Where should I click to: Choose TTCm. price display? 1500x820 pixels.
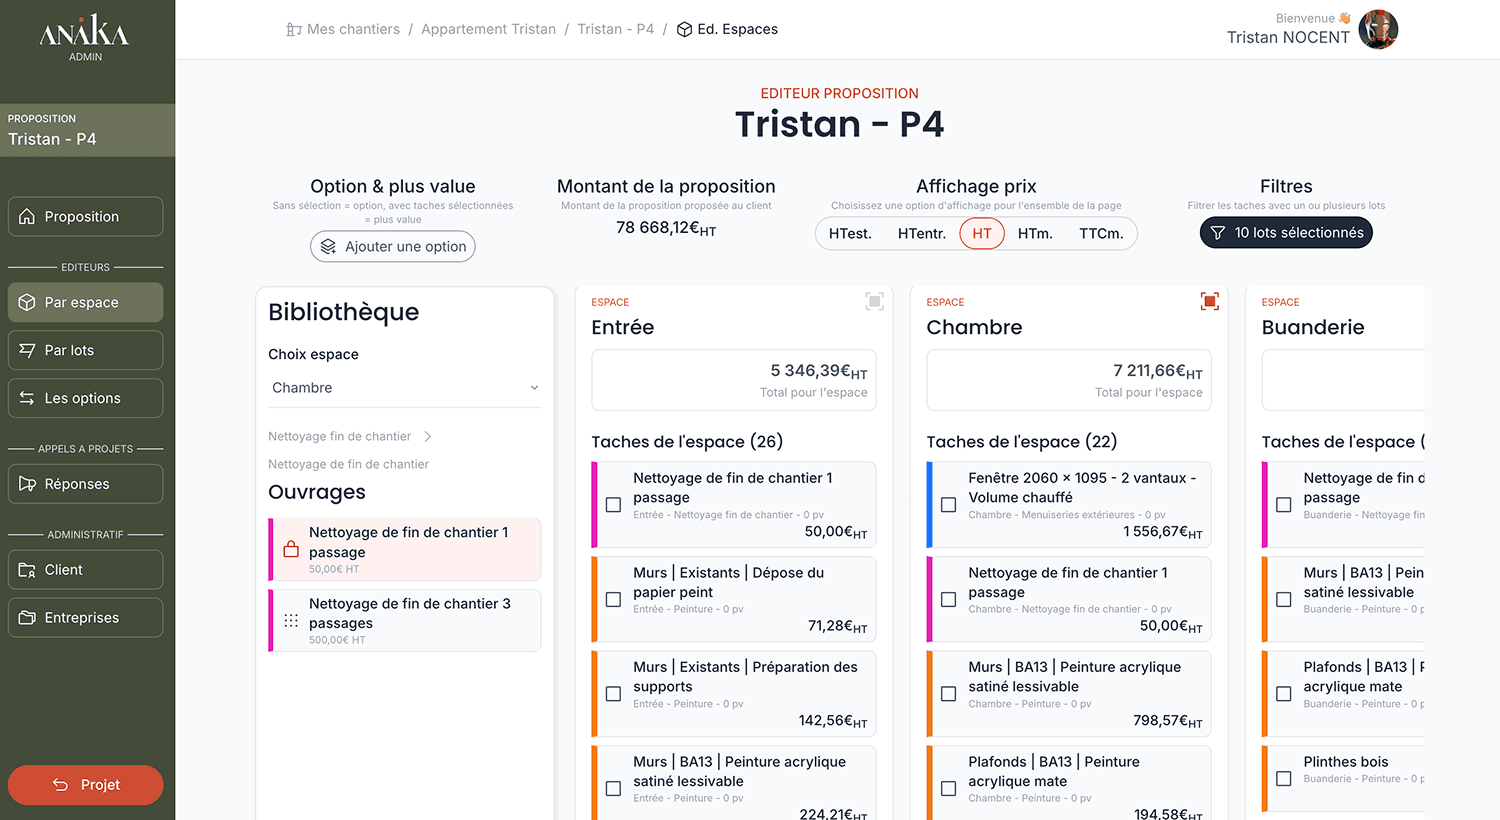tap(1101, 233)
